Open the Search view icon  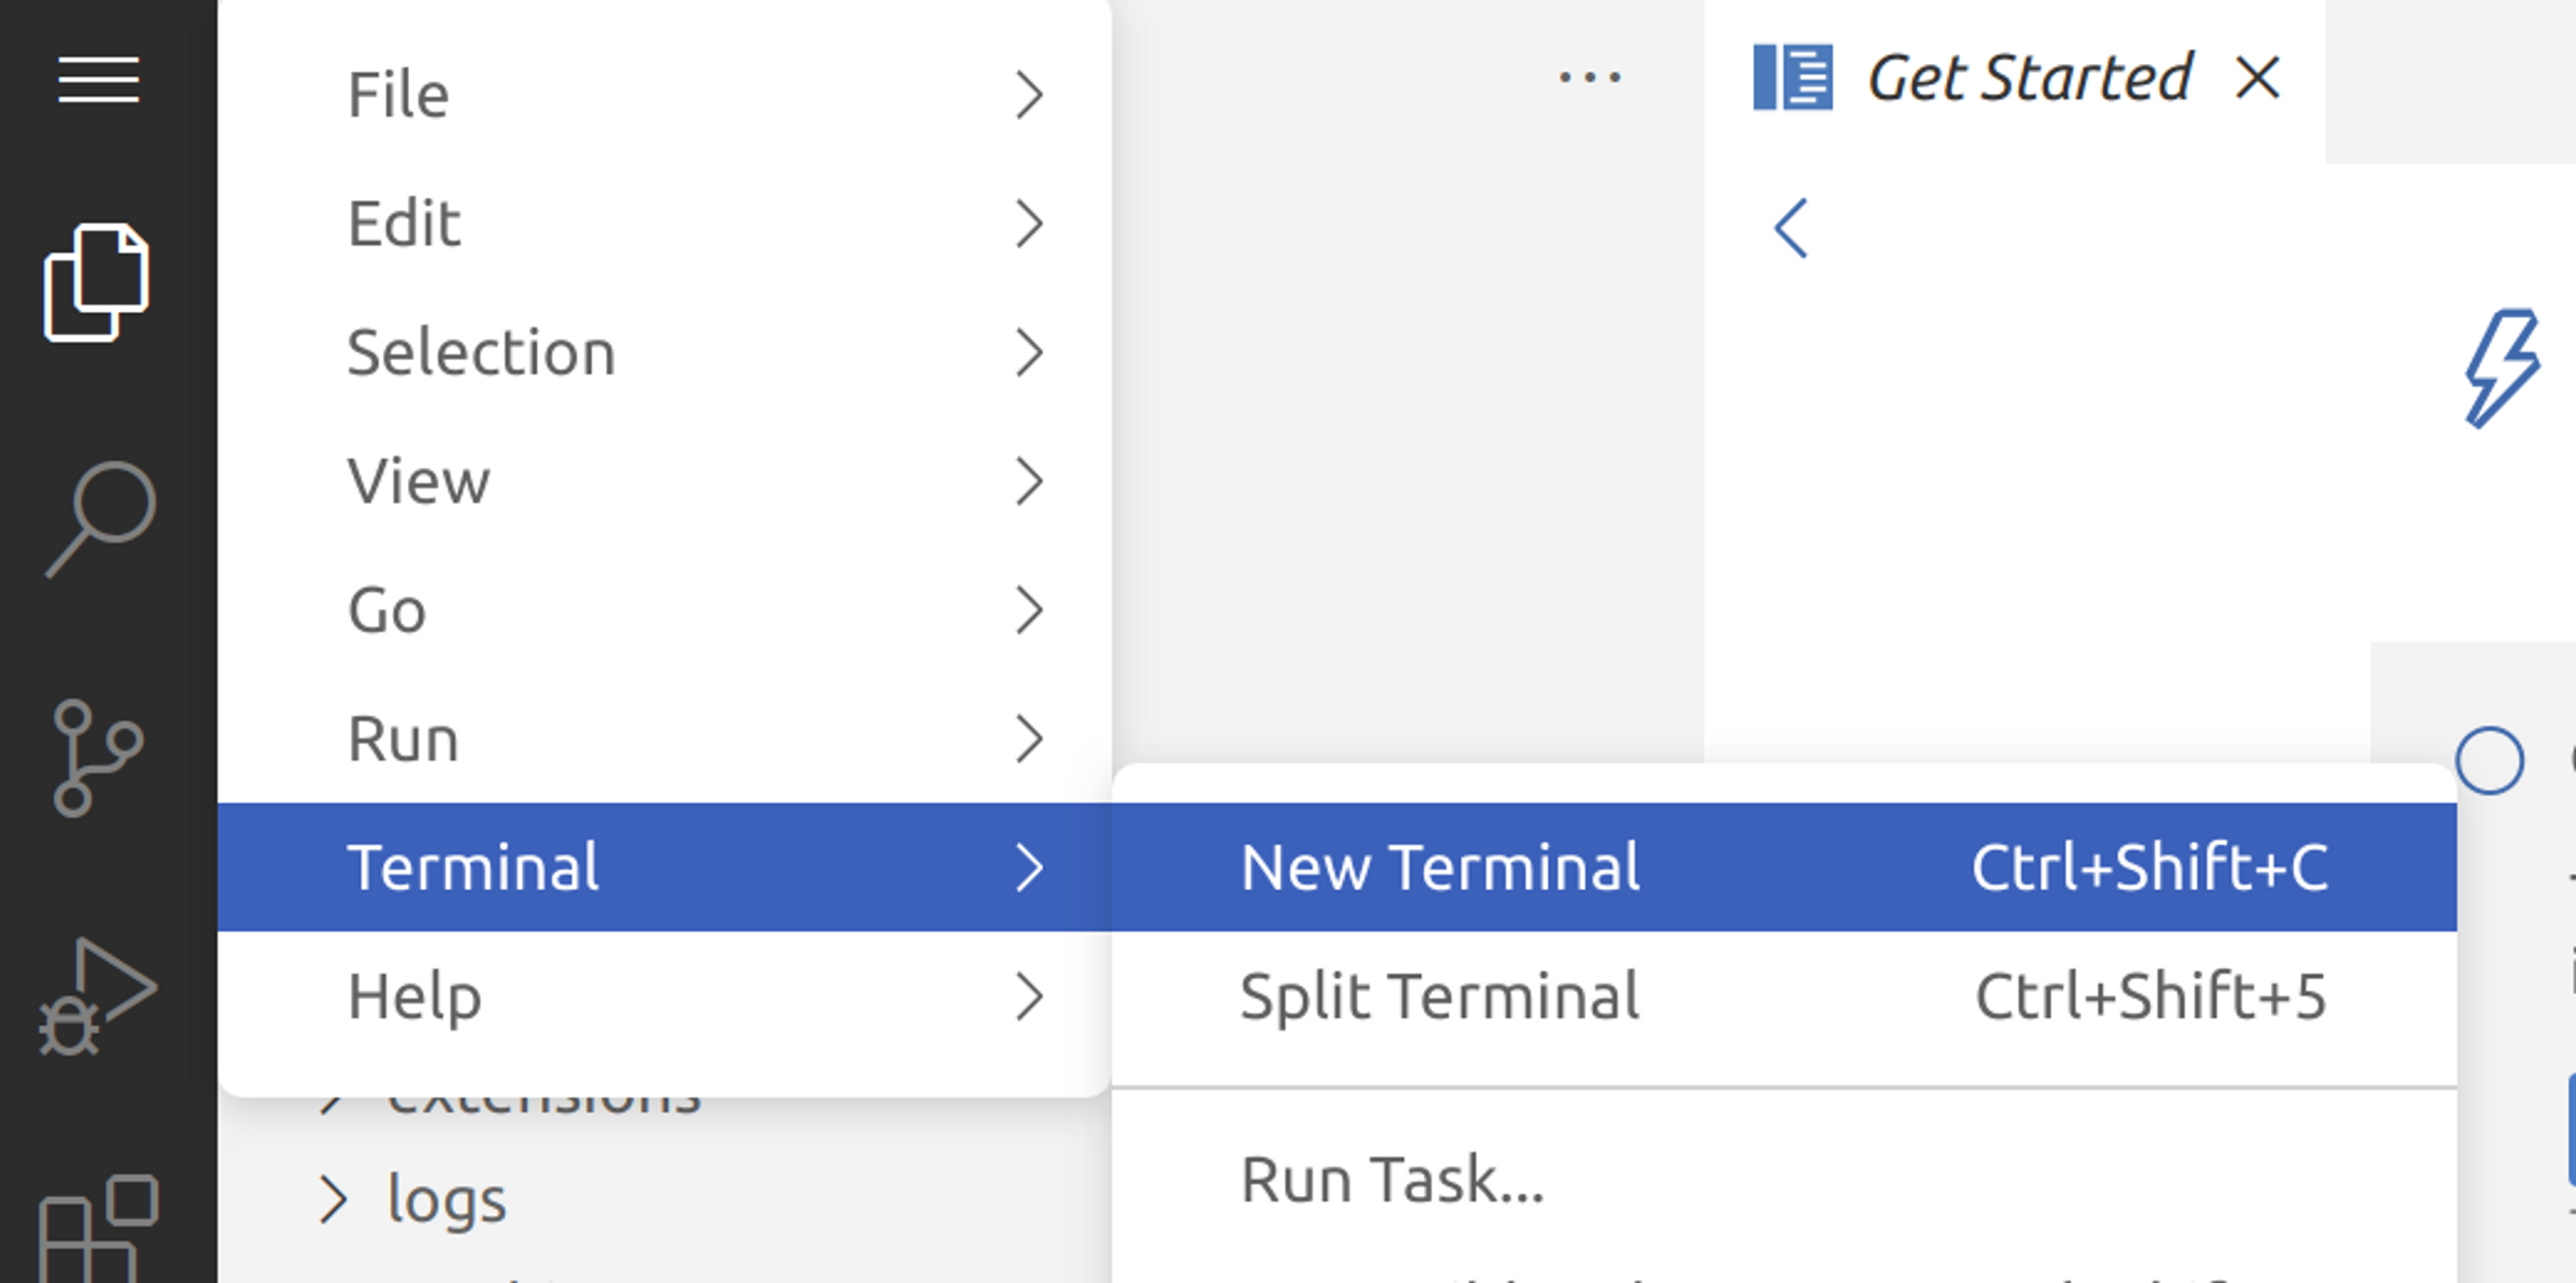[100, 518]
